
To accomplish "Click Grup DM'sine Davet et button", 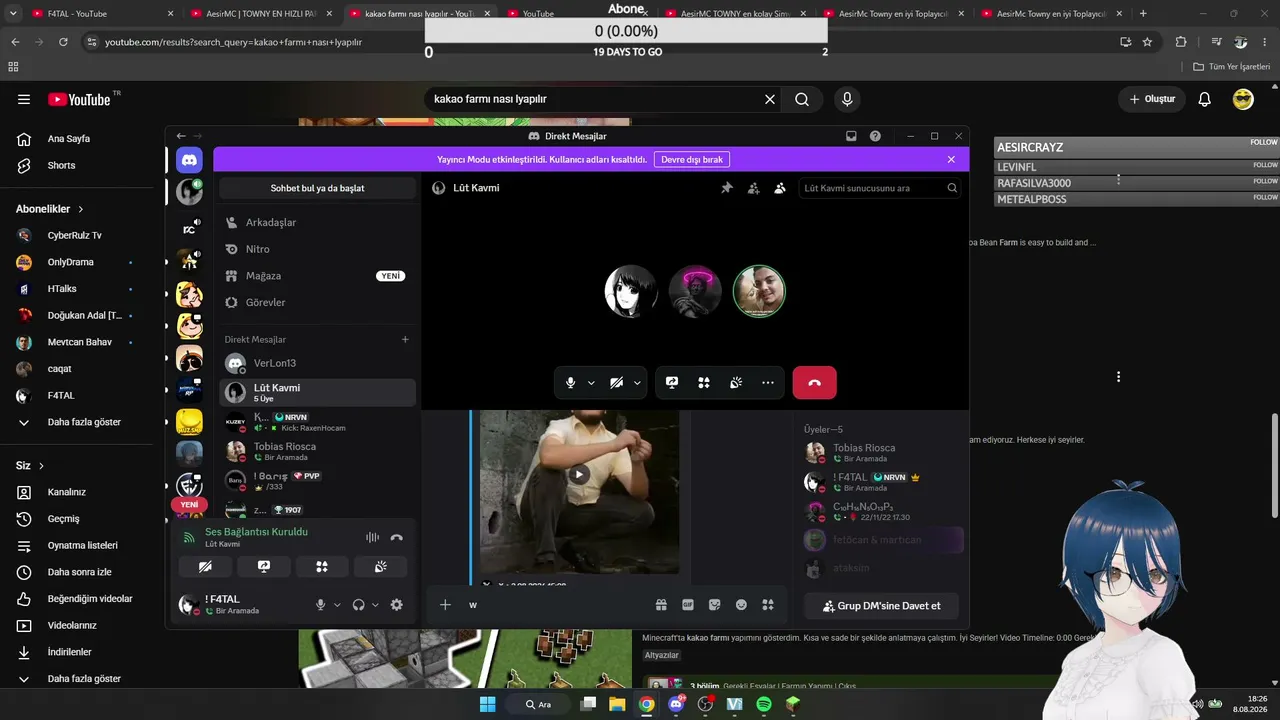I will pos(881,606).
